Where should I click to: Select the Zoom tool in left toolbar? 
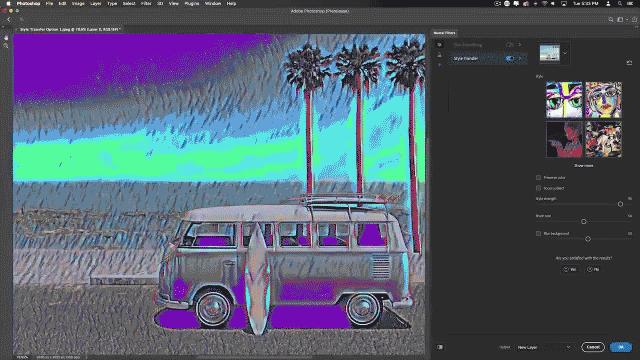(6, 46)
